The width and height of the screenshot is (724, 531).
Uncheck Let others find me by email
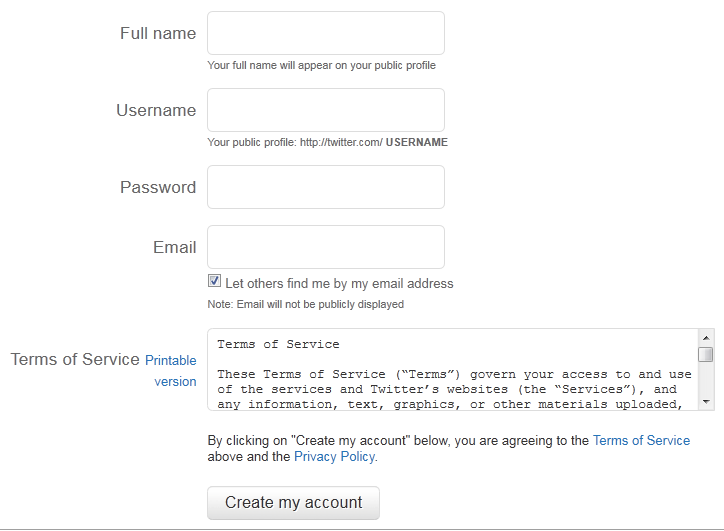pos(214,282)
